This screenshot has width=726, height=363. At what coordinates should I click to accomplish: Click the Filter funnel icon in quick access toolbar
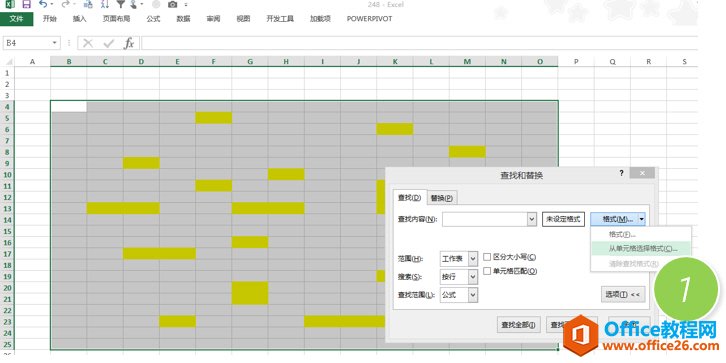pos(122,5)
